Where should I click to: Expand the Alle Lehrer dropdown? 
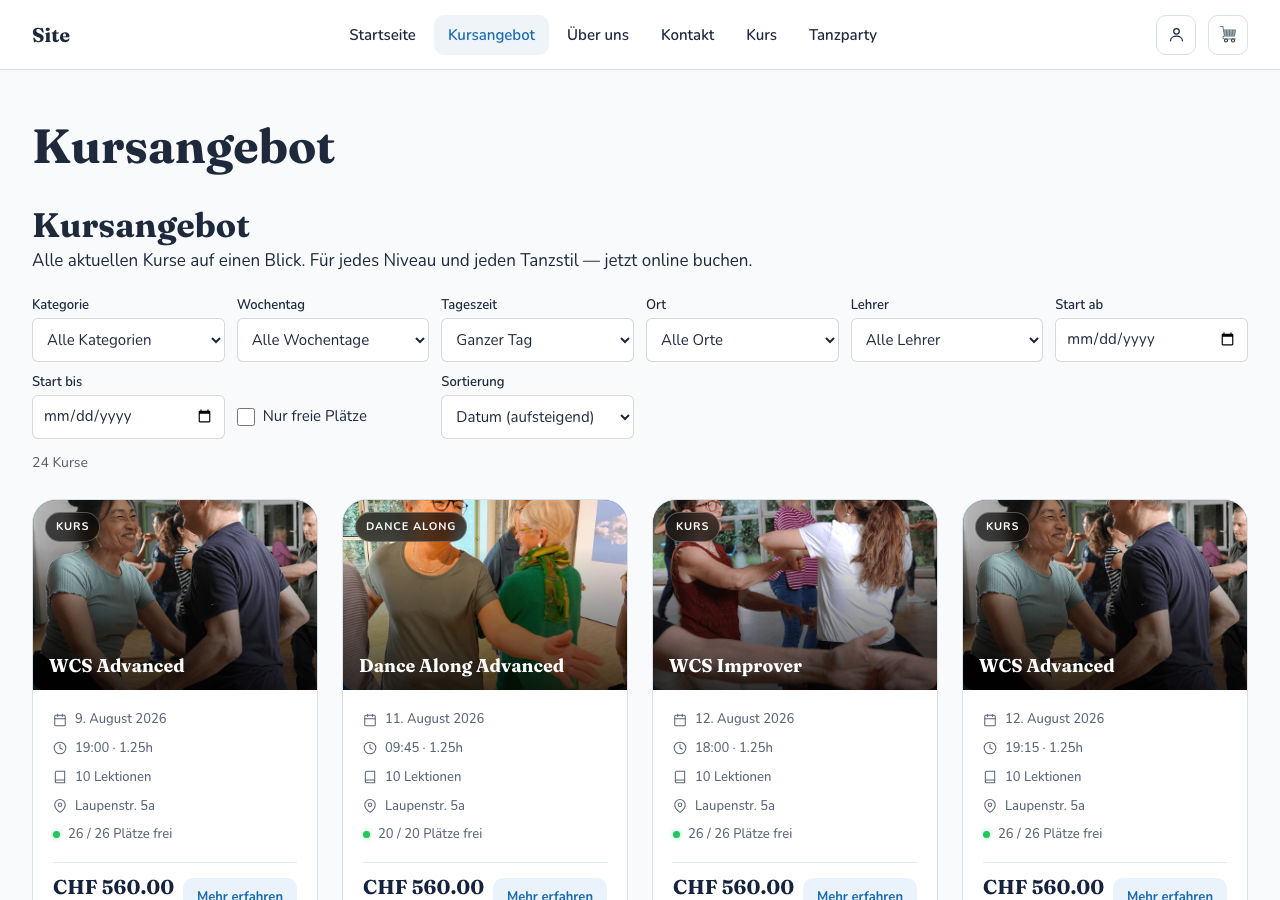[947, 340]
